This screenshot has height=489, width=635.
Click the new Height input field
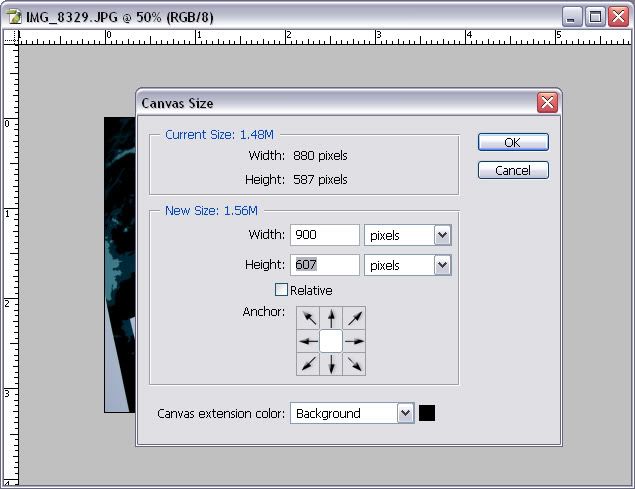[x=325, y=265]
